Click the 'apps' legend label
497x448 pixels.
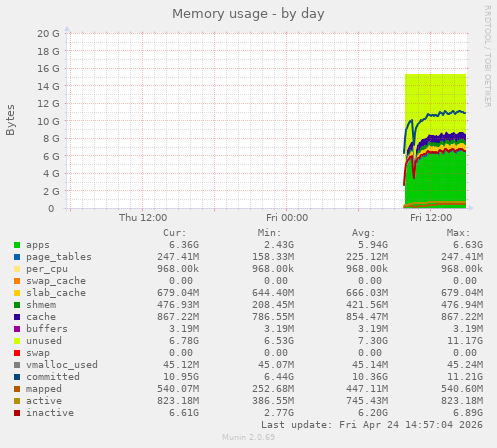[x=38, y=245]
